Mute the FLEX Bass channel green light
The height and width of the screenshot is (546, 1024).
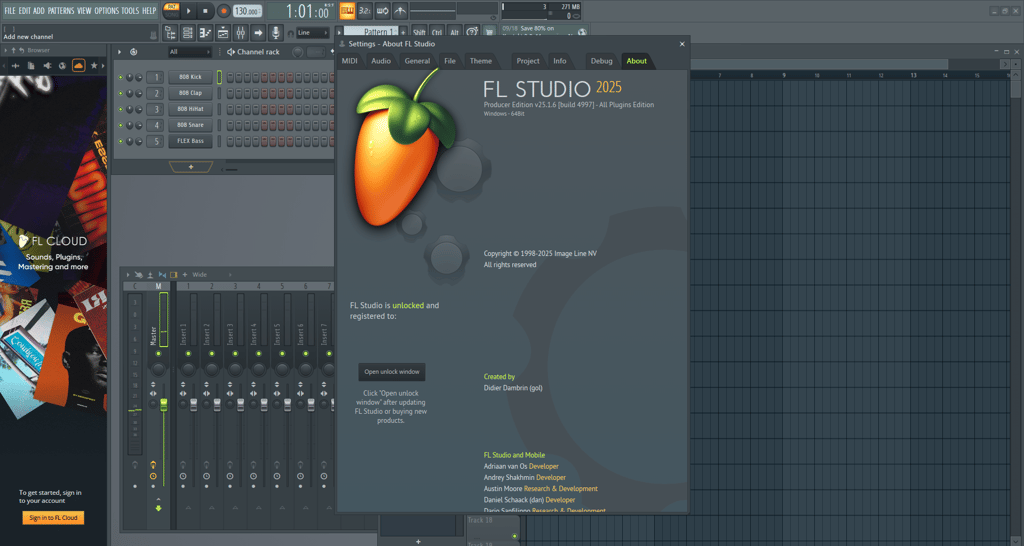(120, 141)
